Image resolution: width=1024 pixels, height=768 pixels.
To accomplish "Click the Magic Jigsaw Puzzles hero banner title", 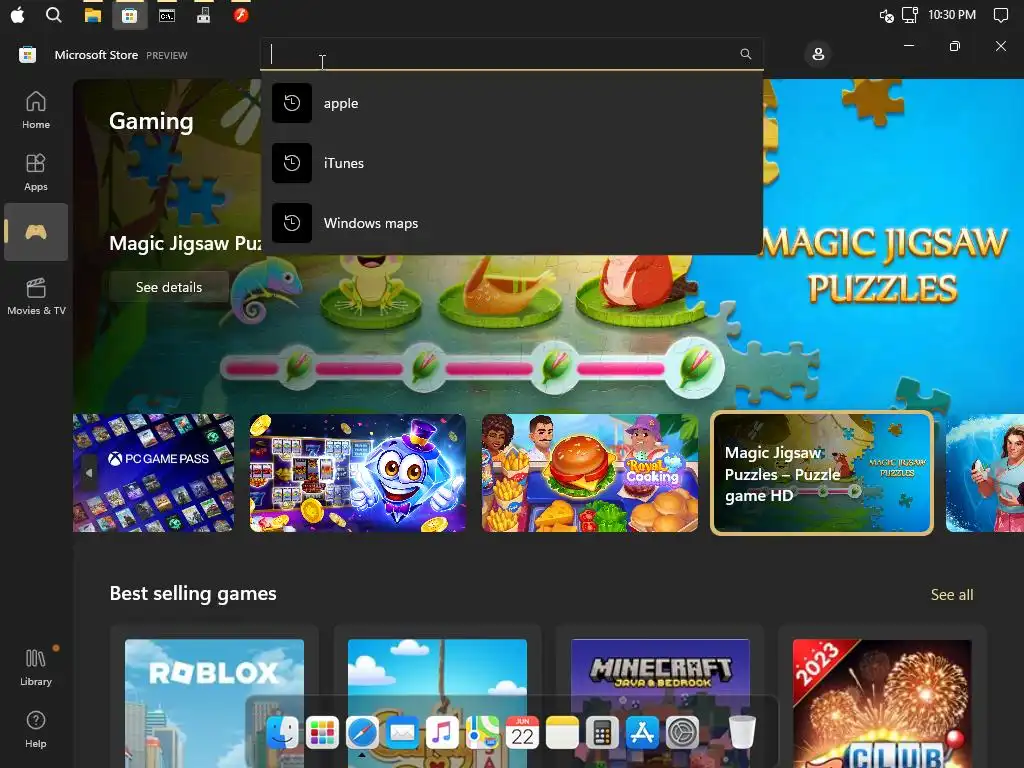I will [x=185, y=244].
